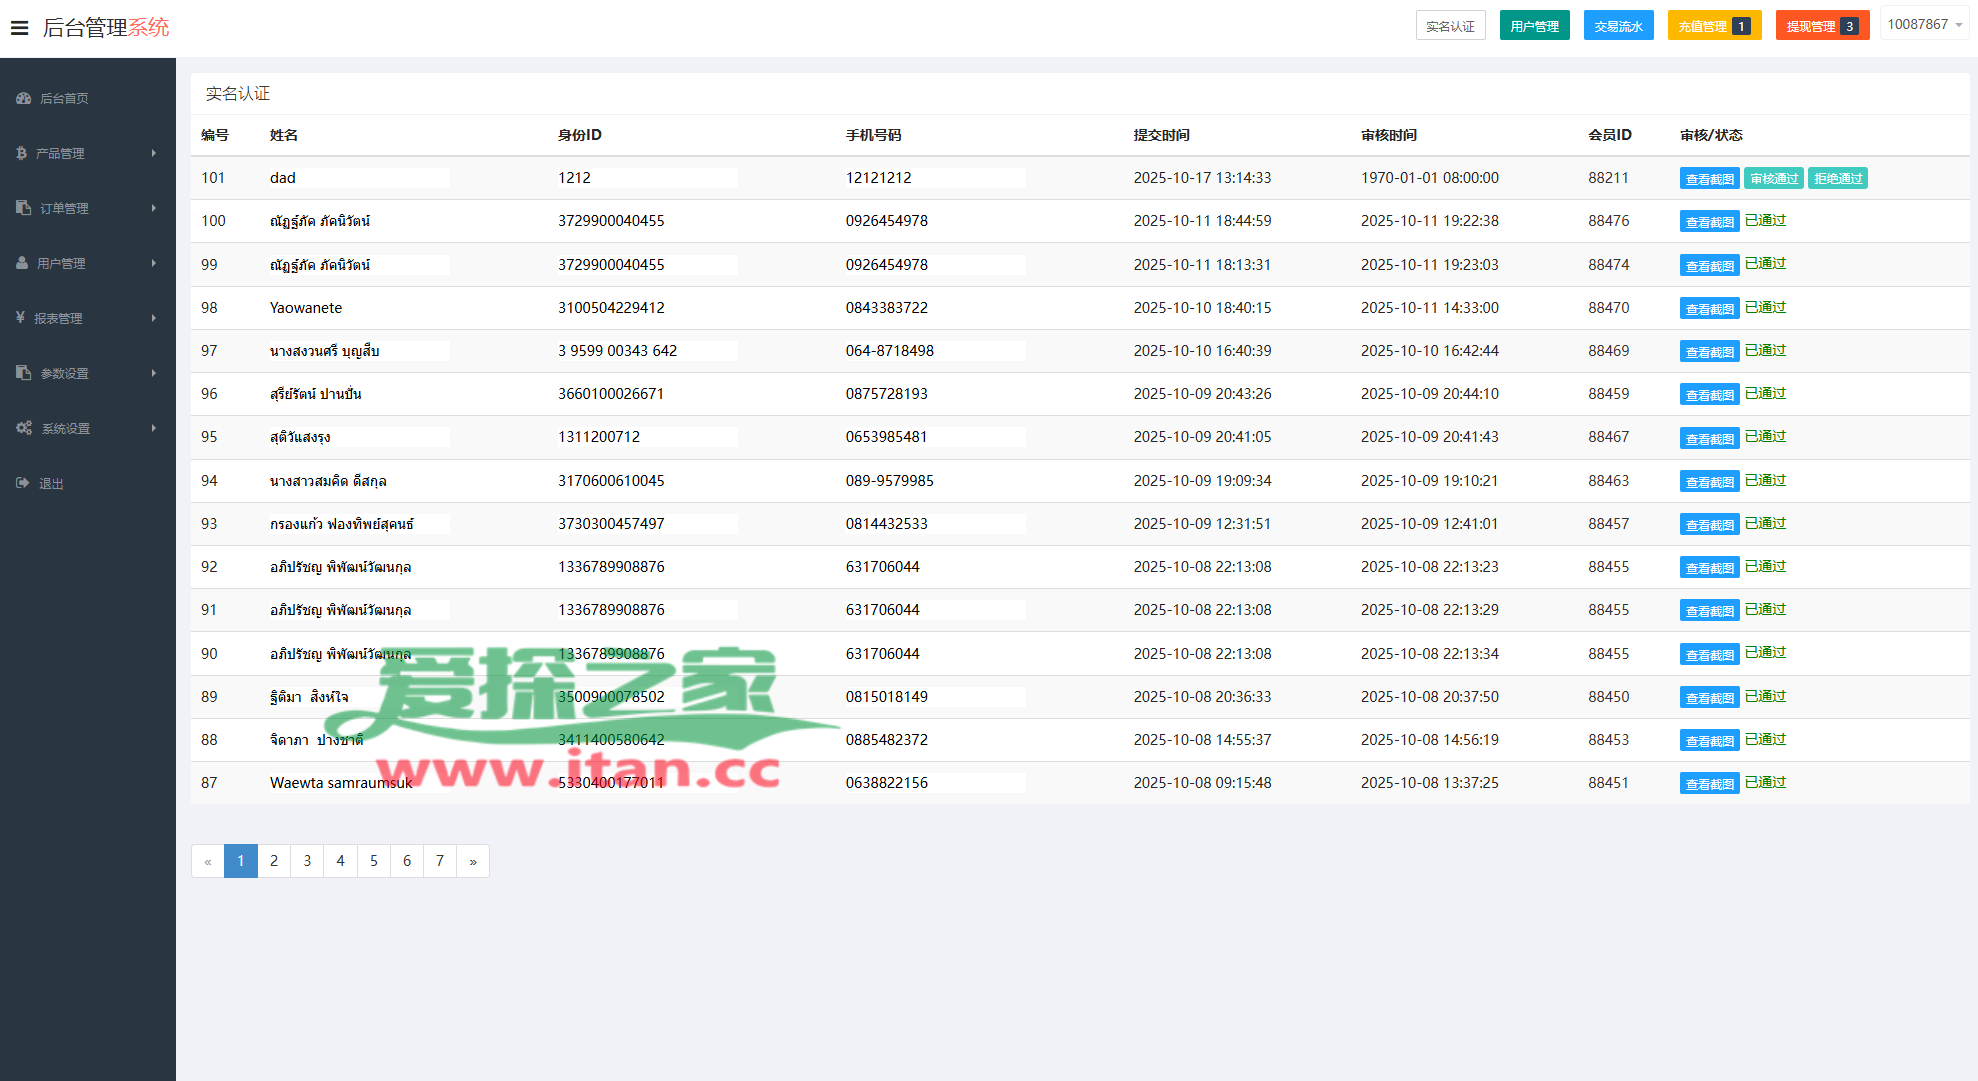Viewport: 1978px width, 1081px height.
Task: Expand the 订单管理 submenu arrow
Action: [154, 208]
